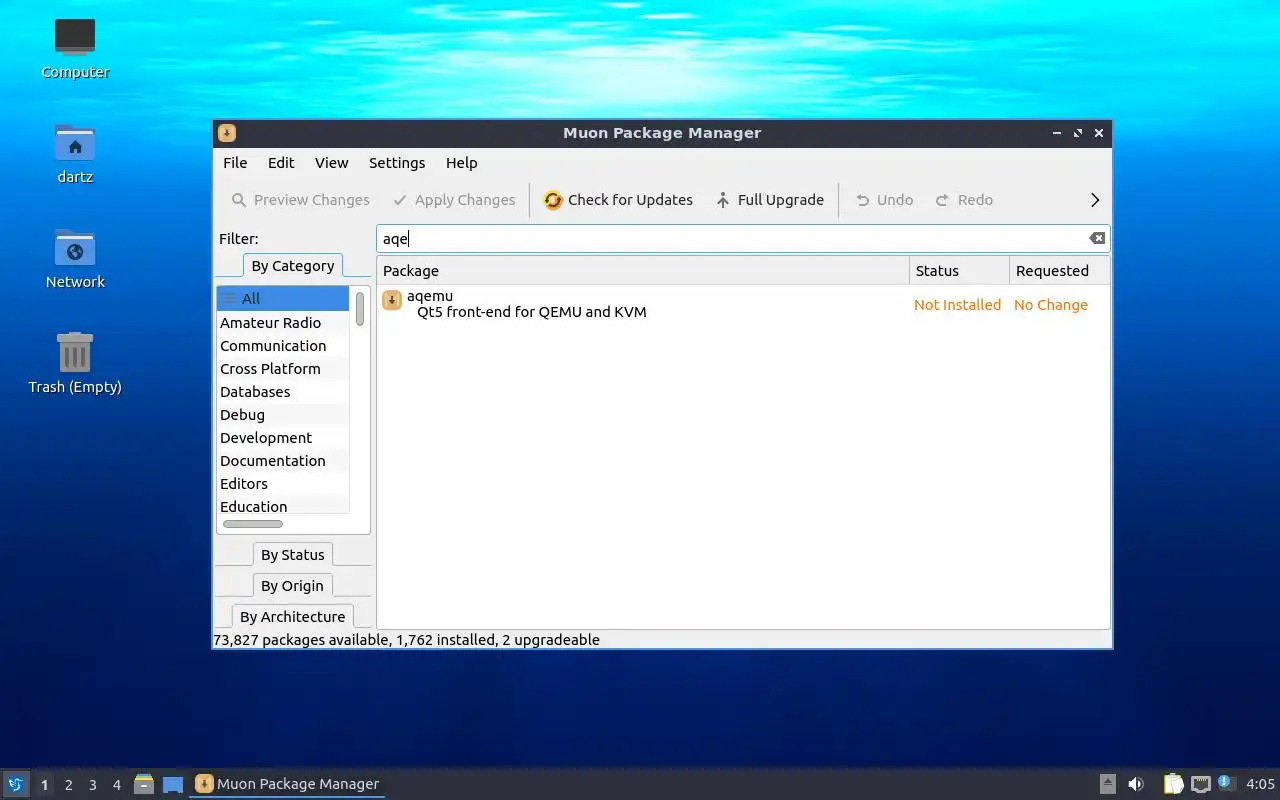Image resolution: width=1280 pixels, height=800 pixels.
Task: Expand the By Origin filter section
Action: point(293,586)
